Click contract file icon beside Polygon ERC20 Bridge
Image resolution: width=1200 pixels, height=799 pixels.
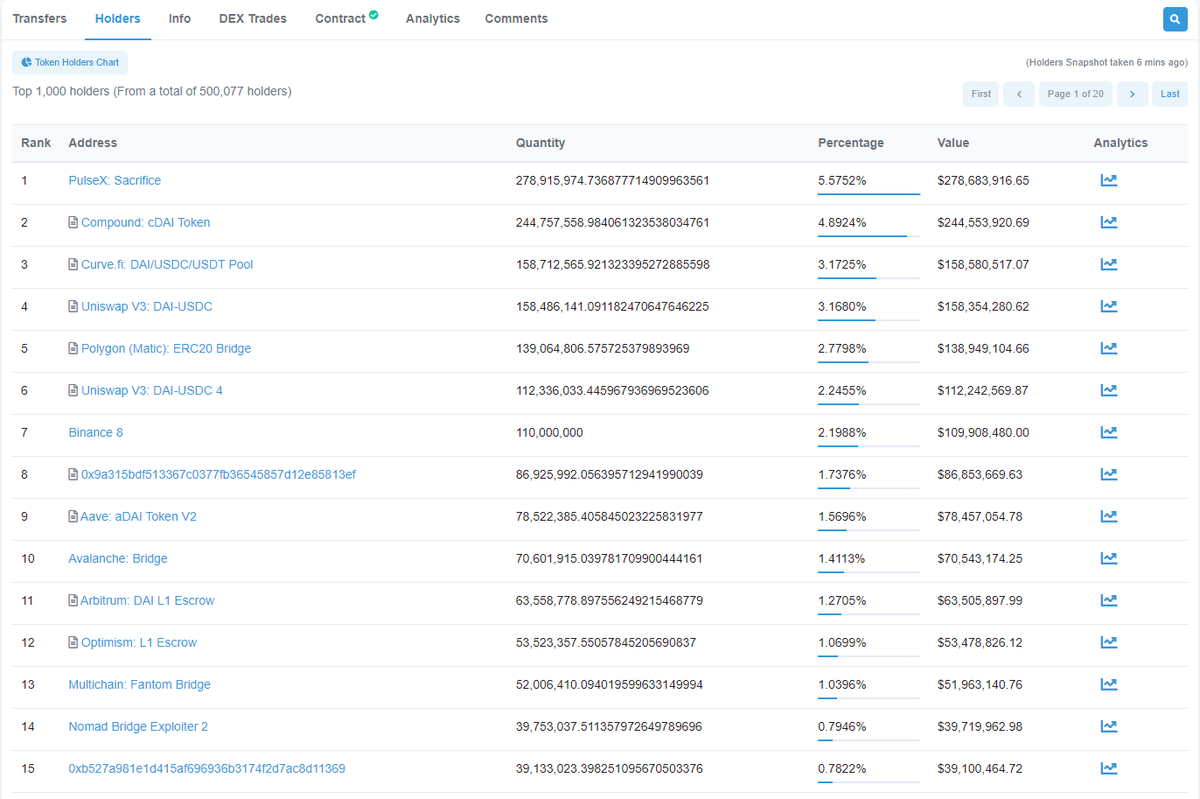pos(73,349)
